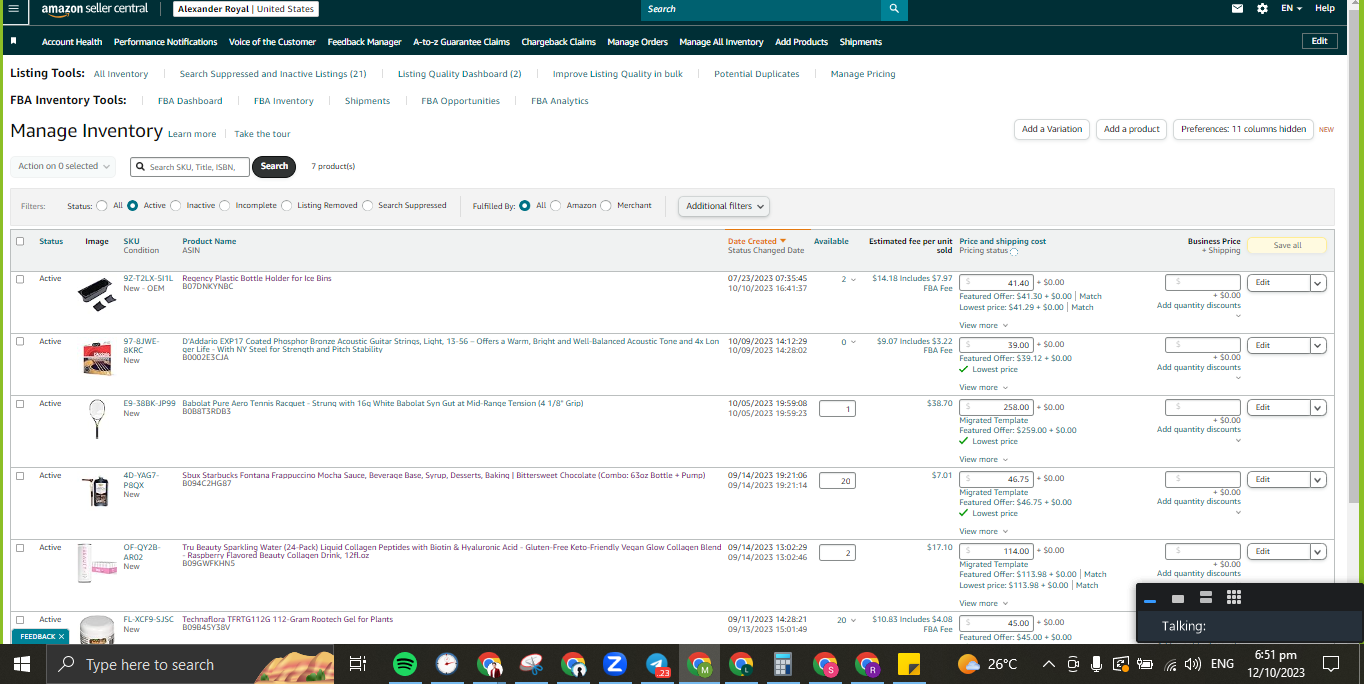Open the Action on 0 selected dropdown
The height and width of the screenshot is (684, 1364).
coord(64,166)
